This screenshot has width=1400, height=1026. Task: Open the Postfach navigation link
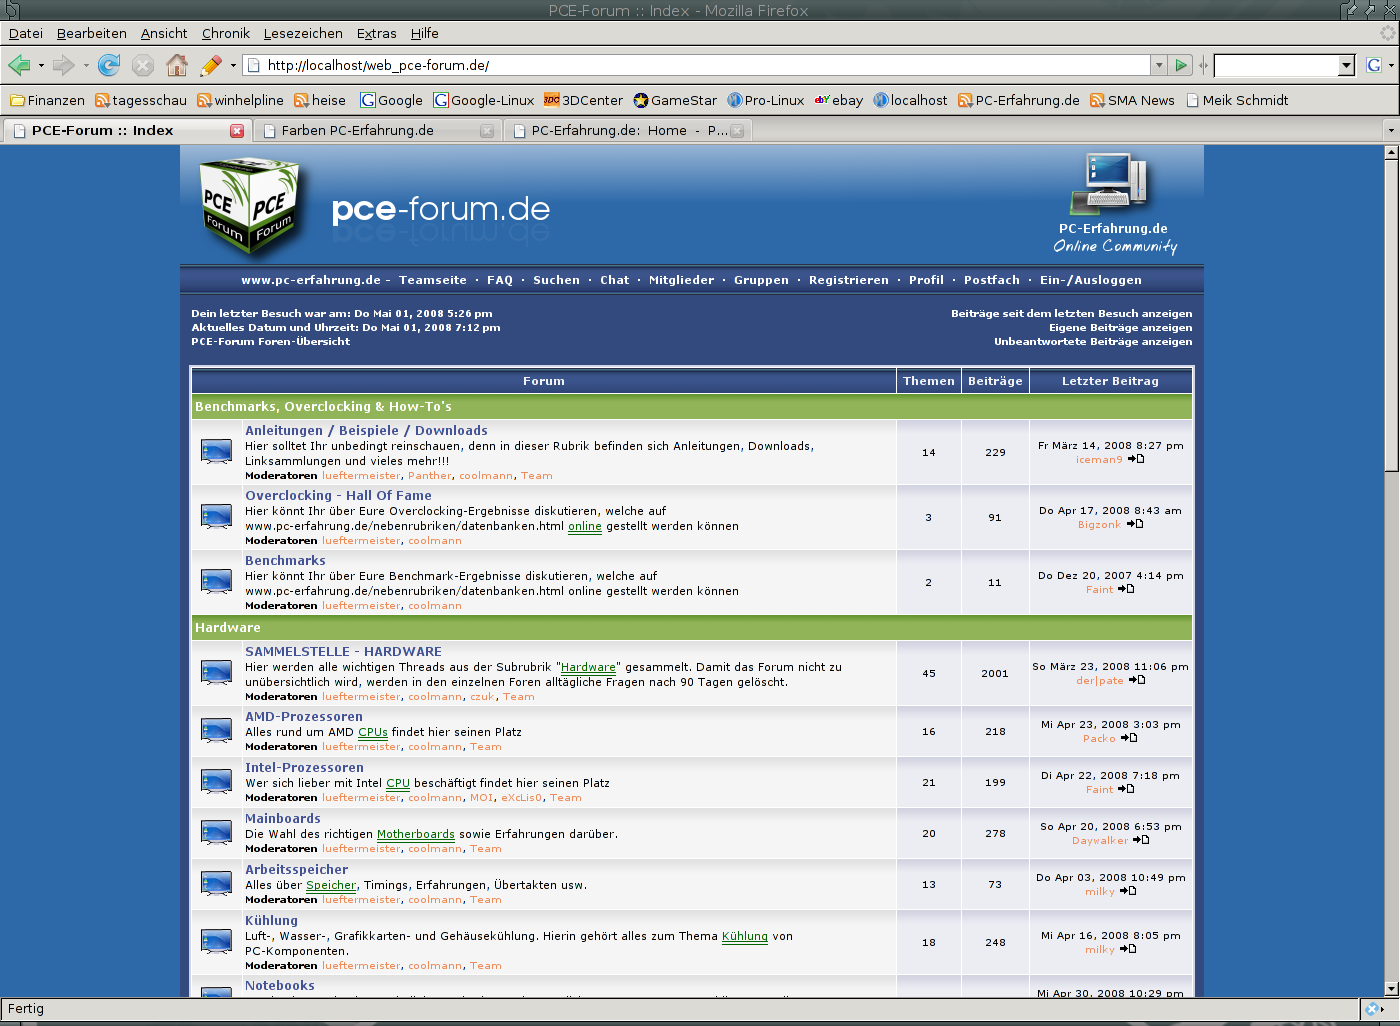992,281
